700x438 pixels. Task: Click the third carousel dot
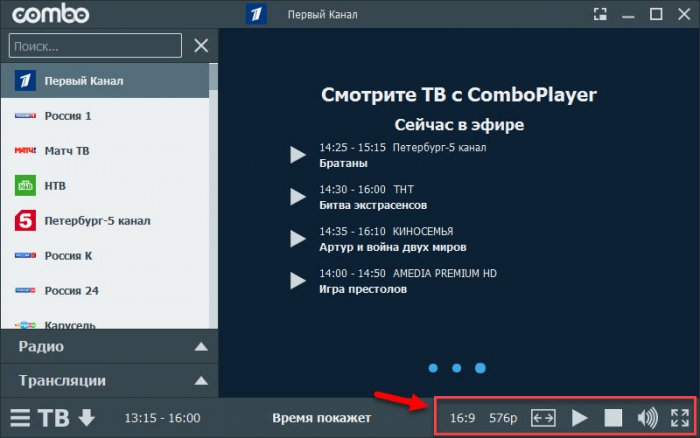[480, 368]
